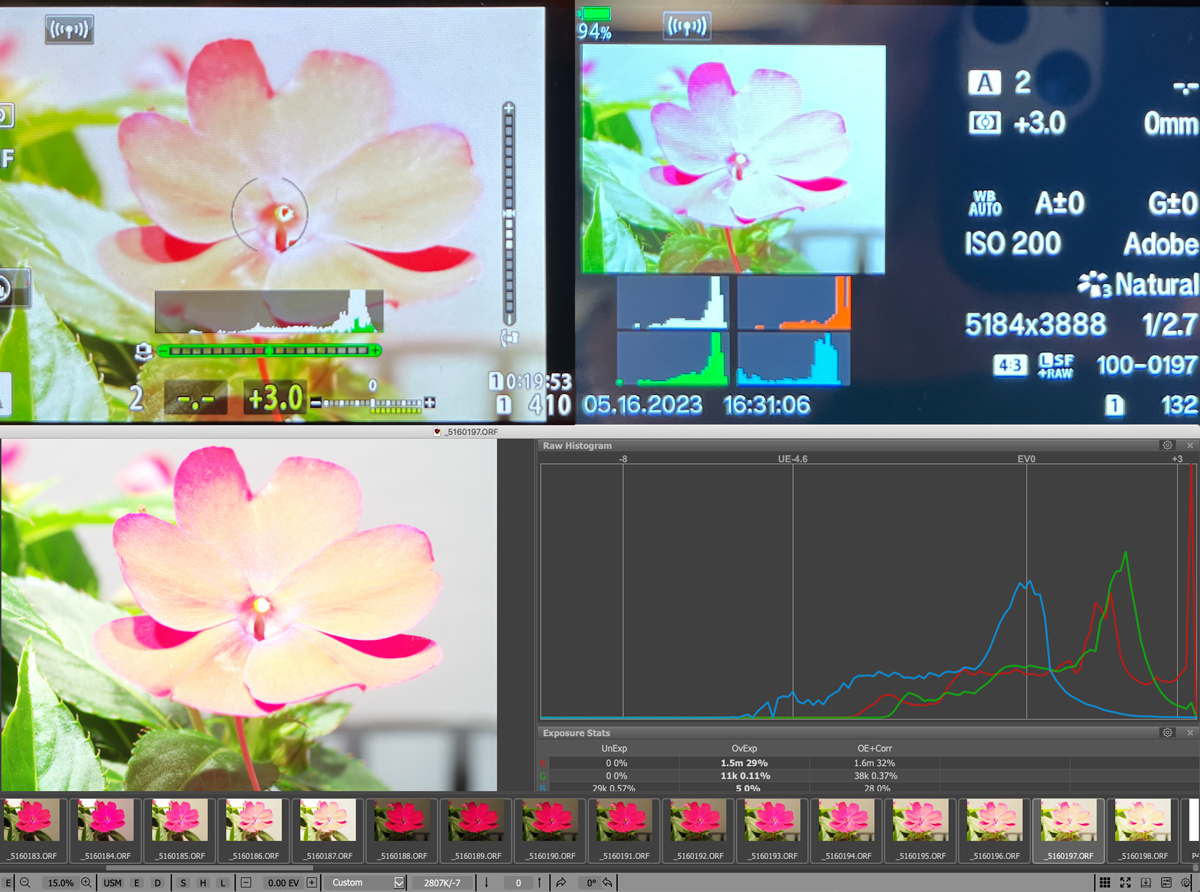Click the zoom out magnifier icon
The image size is (1200, 892).
25,883
